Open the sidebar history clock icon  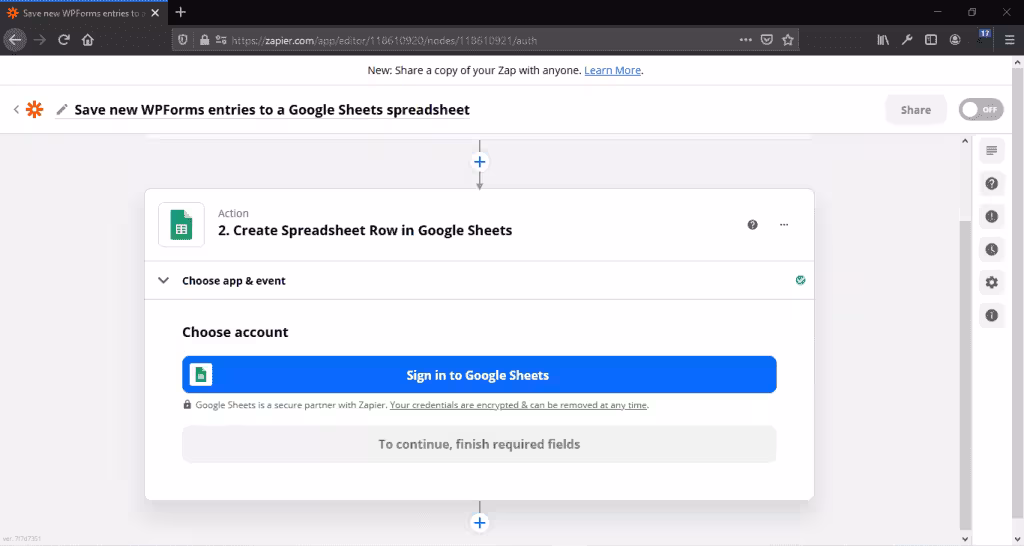click(x=991, y=249)
